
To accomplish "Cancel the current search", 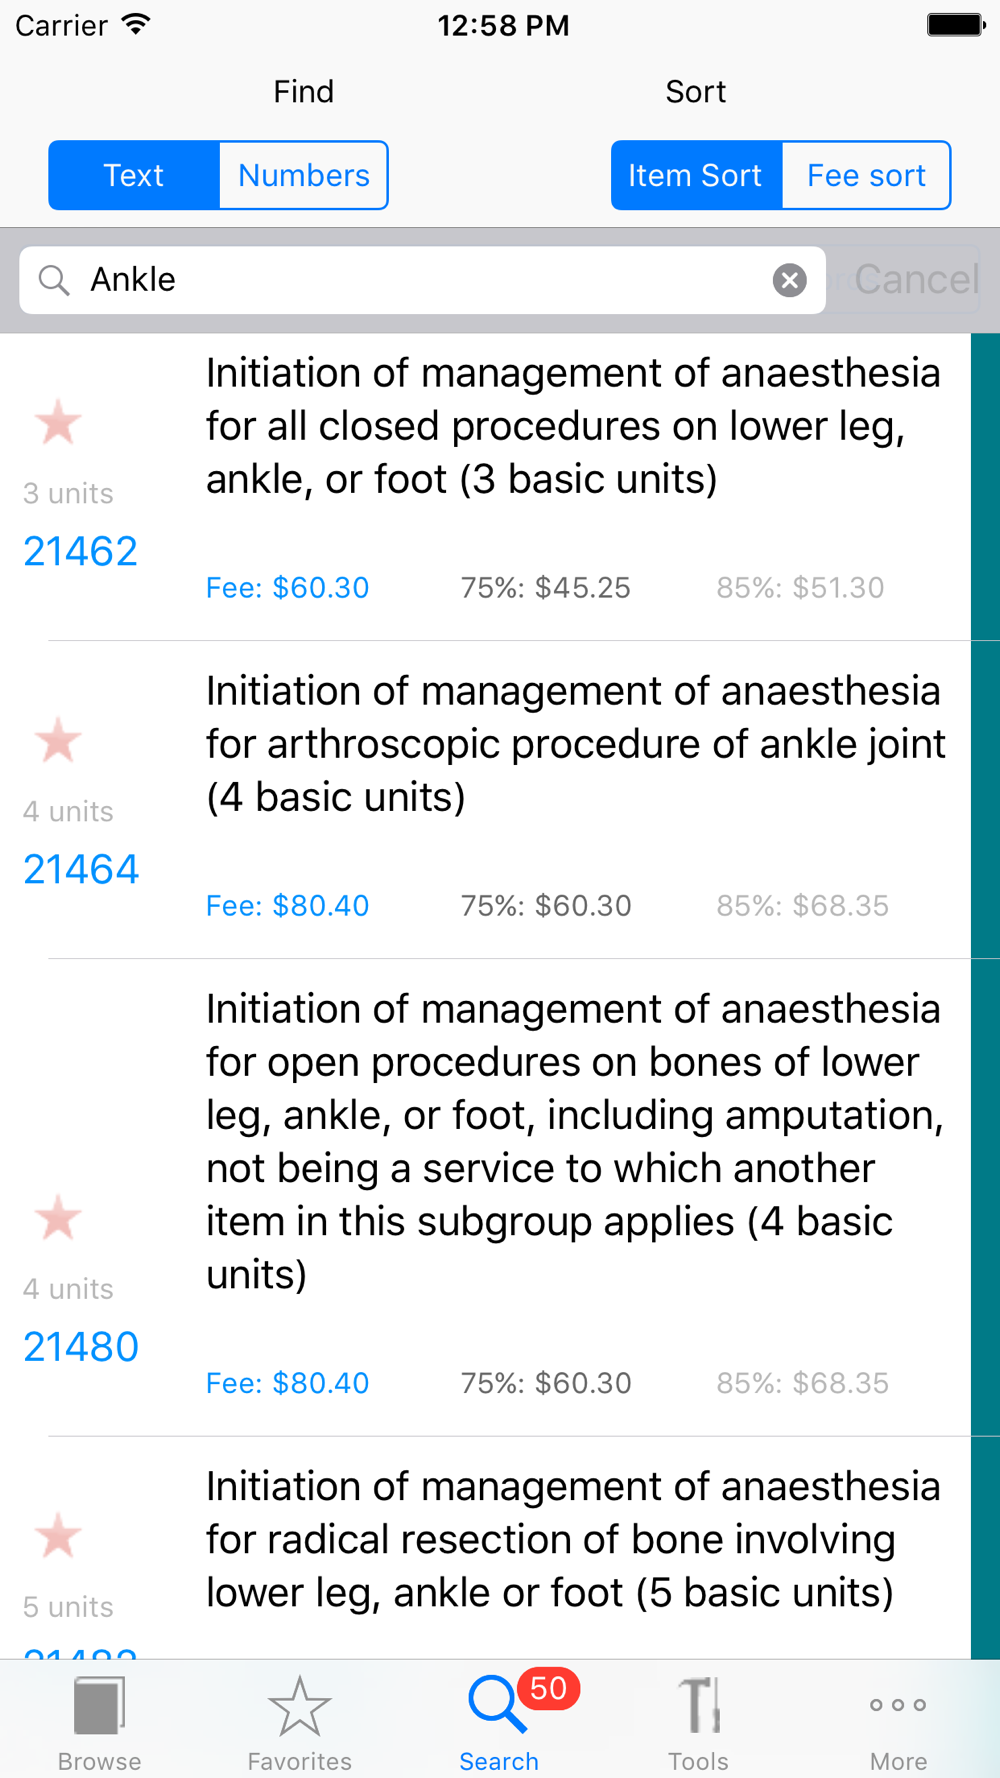I will pyautogui.click(x=916, y=280).
